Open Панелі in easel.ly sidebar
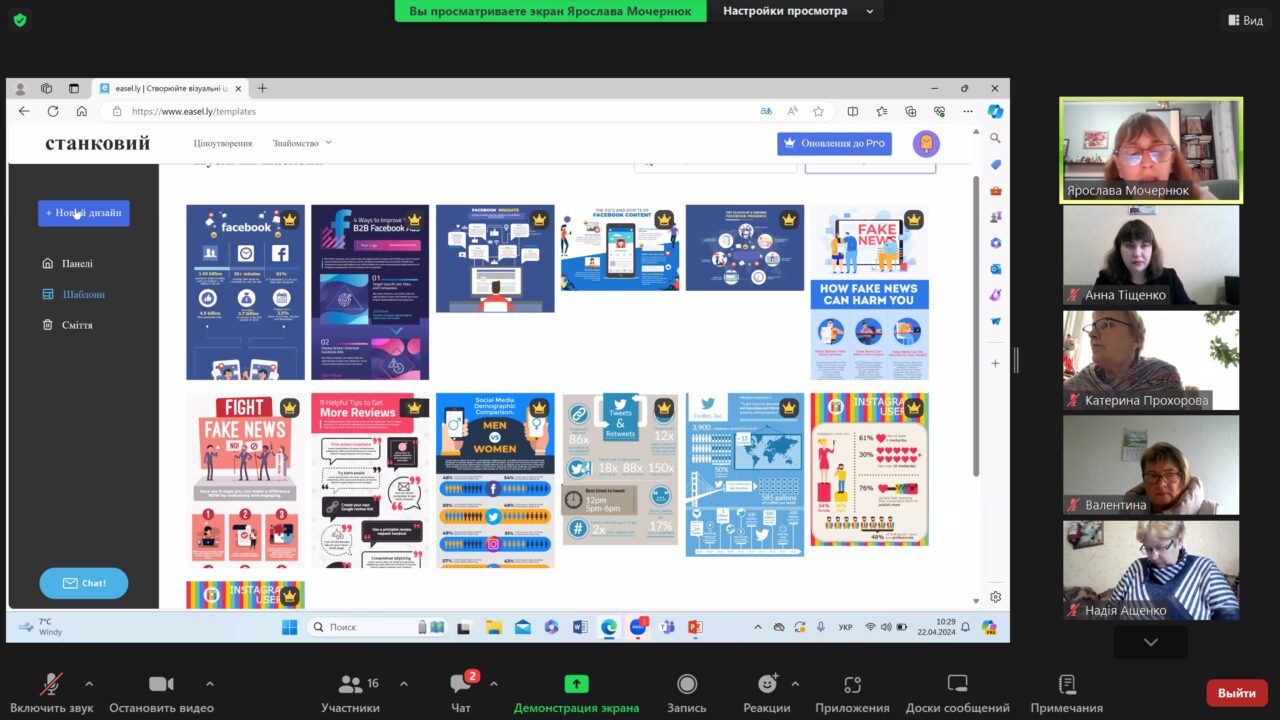The height and width of the screenshot is (720, 1280). (x=68, y=264)
